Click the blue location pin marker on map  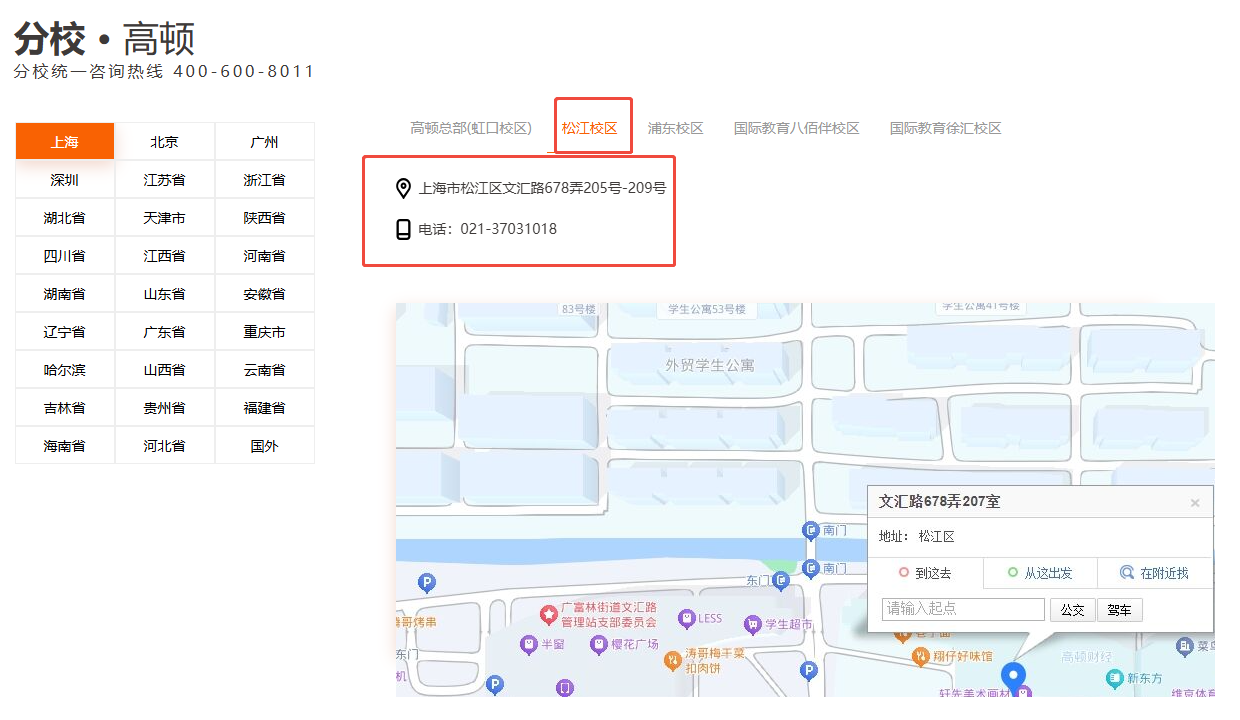tap(1014, 676)
